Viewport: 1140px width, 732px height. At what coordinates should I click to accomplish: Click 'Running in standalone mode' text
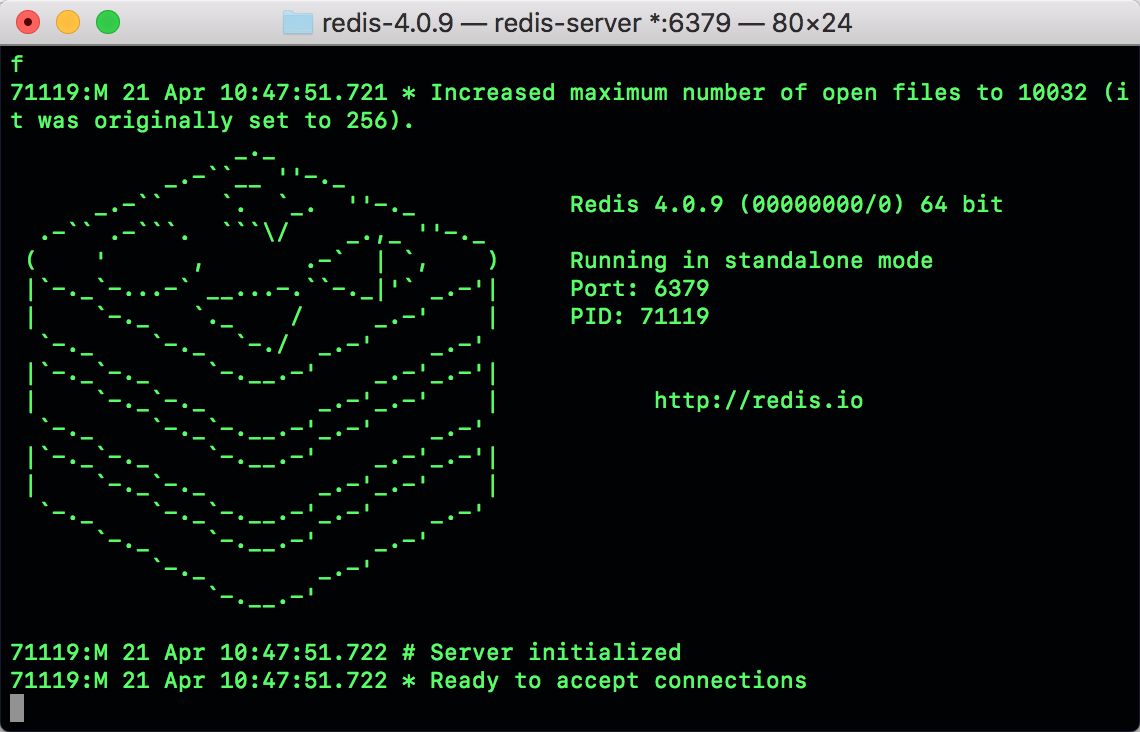pyautogui.click(x=751, y=261)
